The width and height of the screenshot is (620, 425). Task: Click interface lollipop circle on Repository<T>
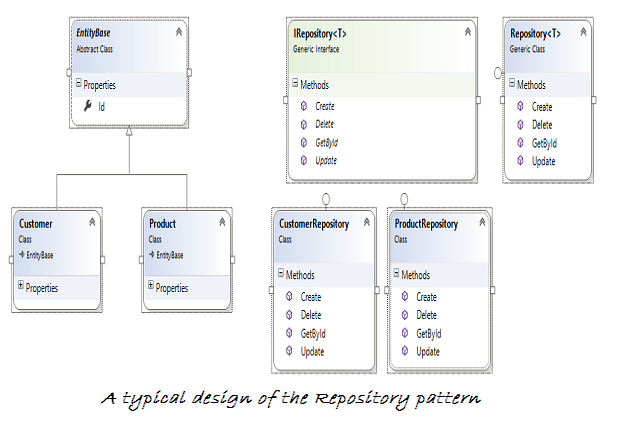pos(498,73)
